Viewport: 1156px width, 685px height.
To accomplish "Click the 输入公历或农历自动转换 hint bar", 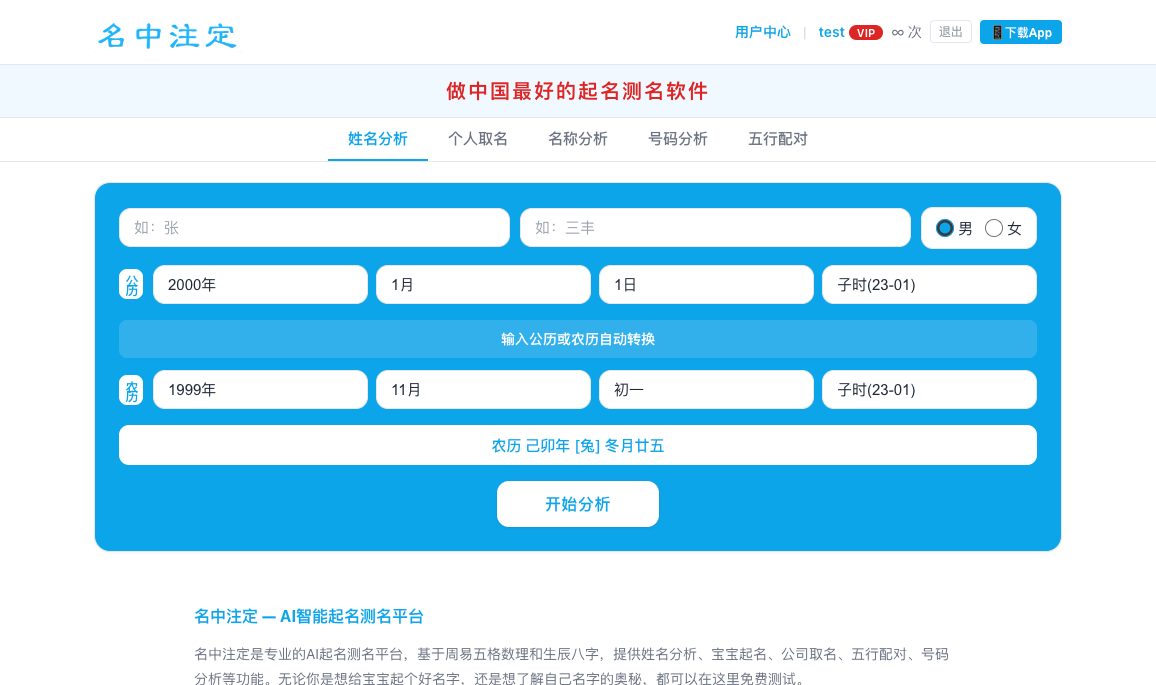I will (578, 339).
